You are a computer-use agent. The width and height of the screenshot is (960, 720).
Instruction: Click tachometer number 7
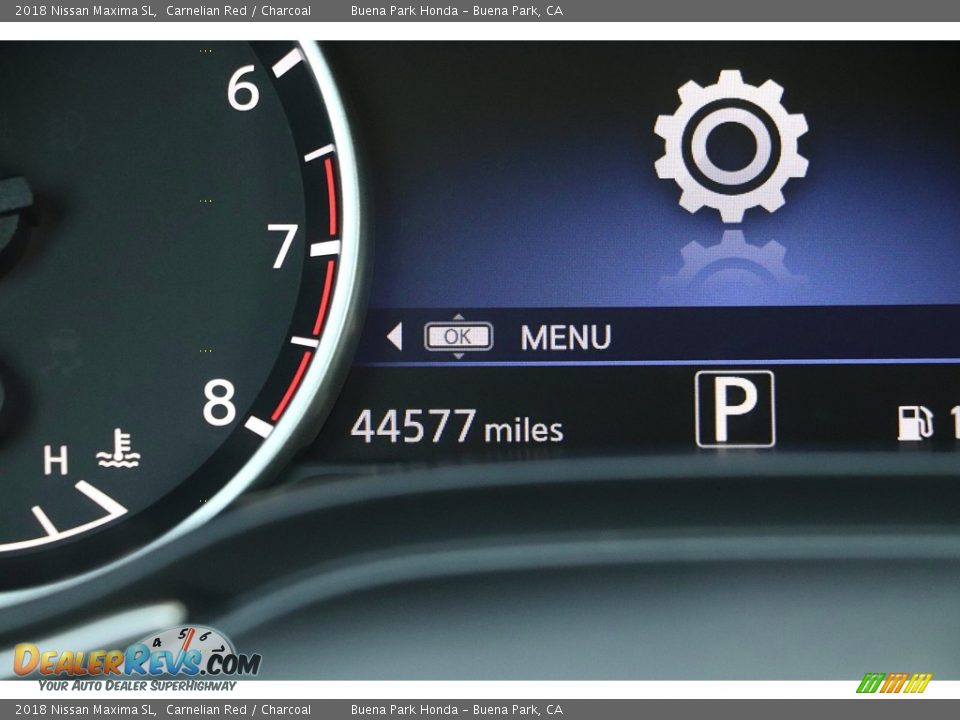(x=283, y=246)
